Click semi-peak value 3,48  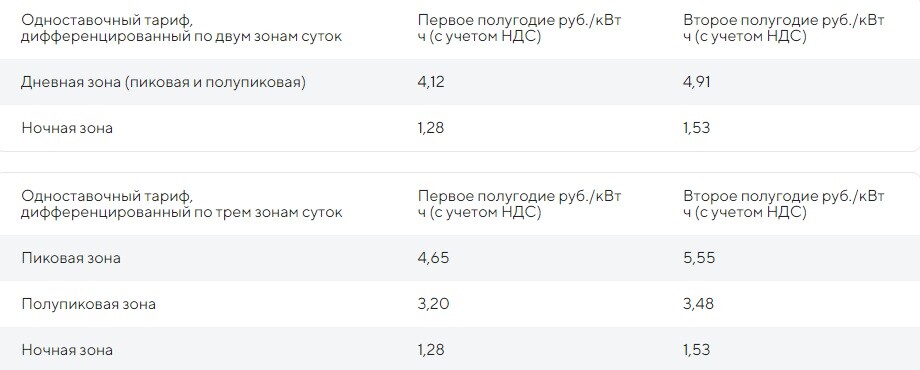[x=698, y=304]
